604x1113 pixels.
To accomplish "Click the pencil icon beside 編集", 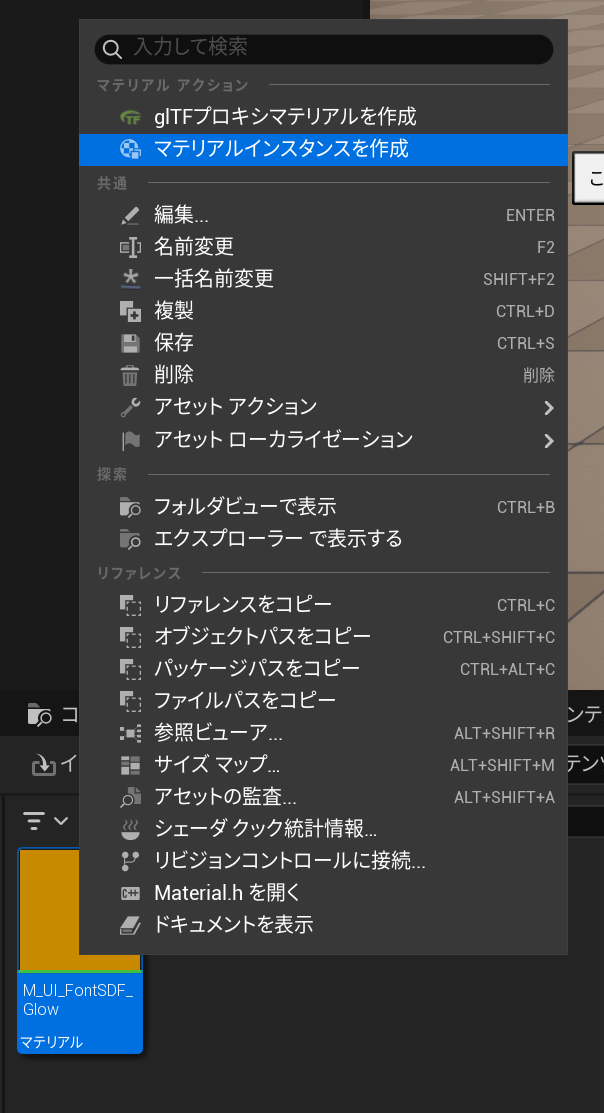I will point(130,215).
